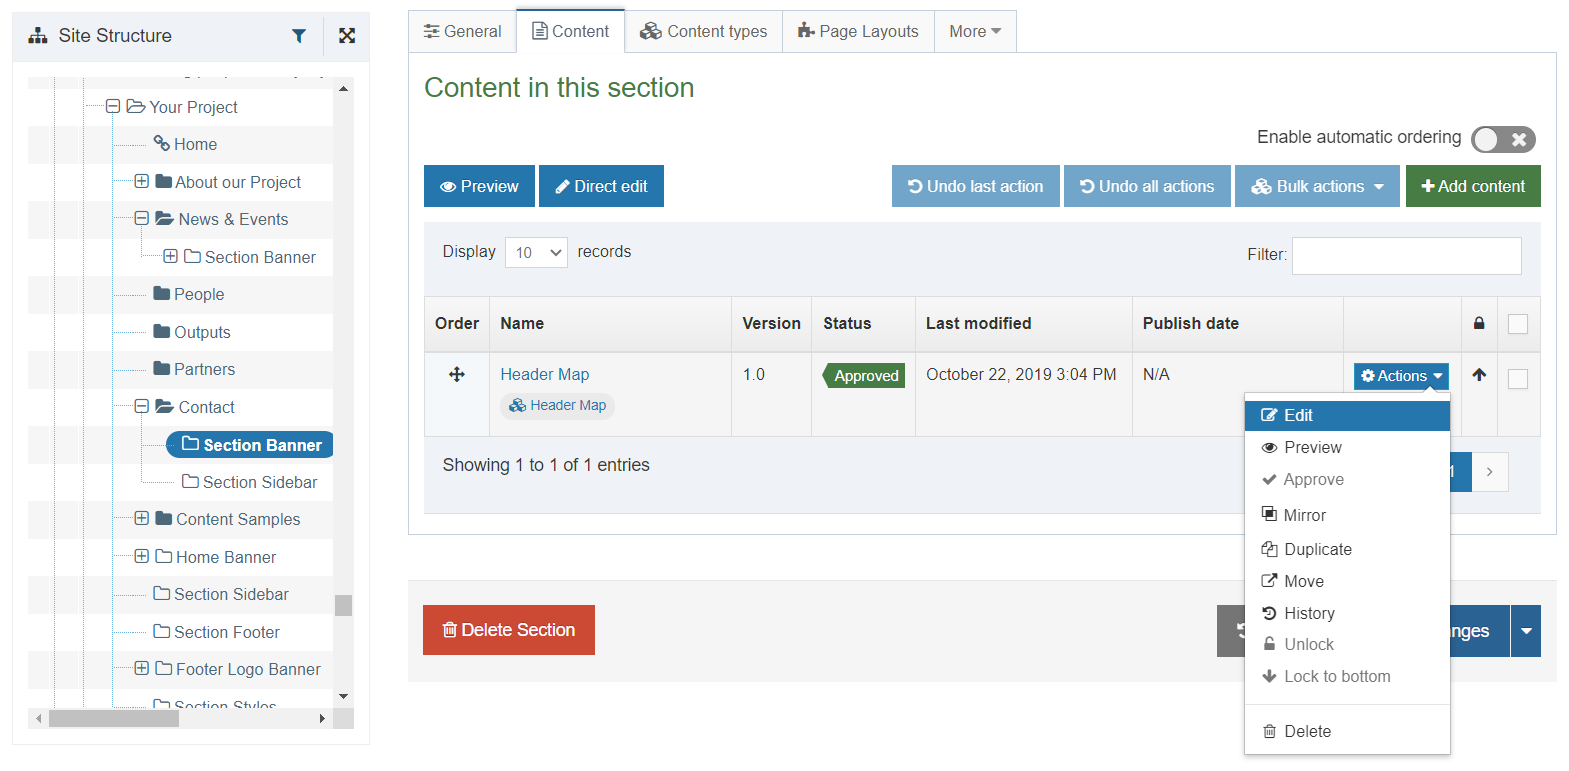Check the Header Map row checkbox

1517,379
